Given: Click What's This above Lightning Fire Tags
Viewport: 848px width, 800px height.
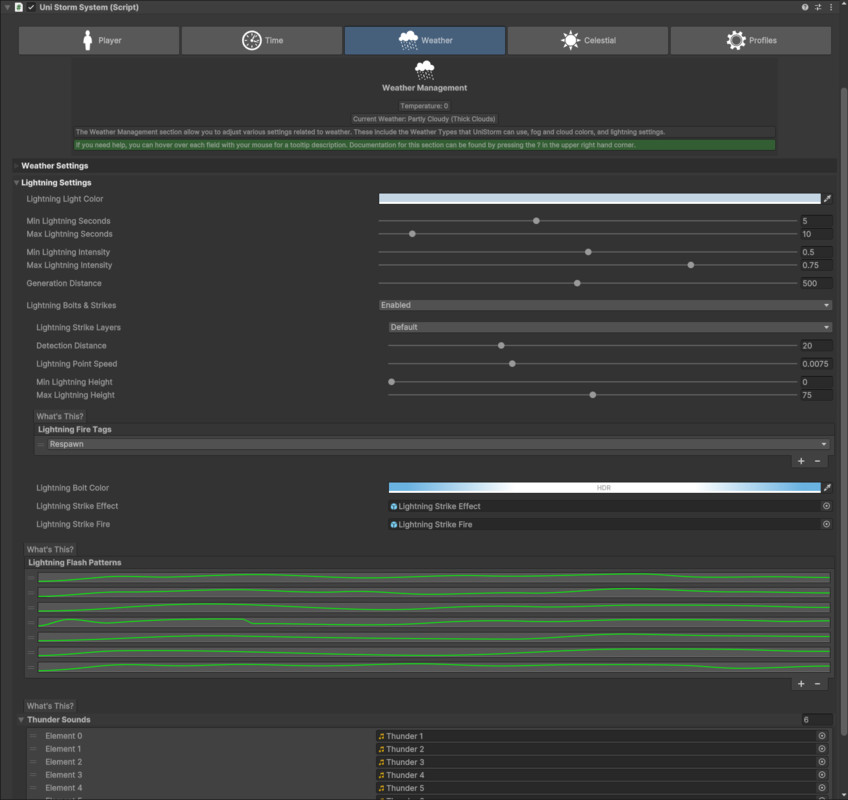Looking at the screenshot, I should tap(60, 416).
